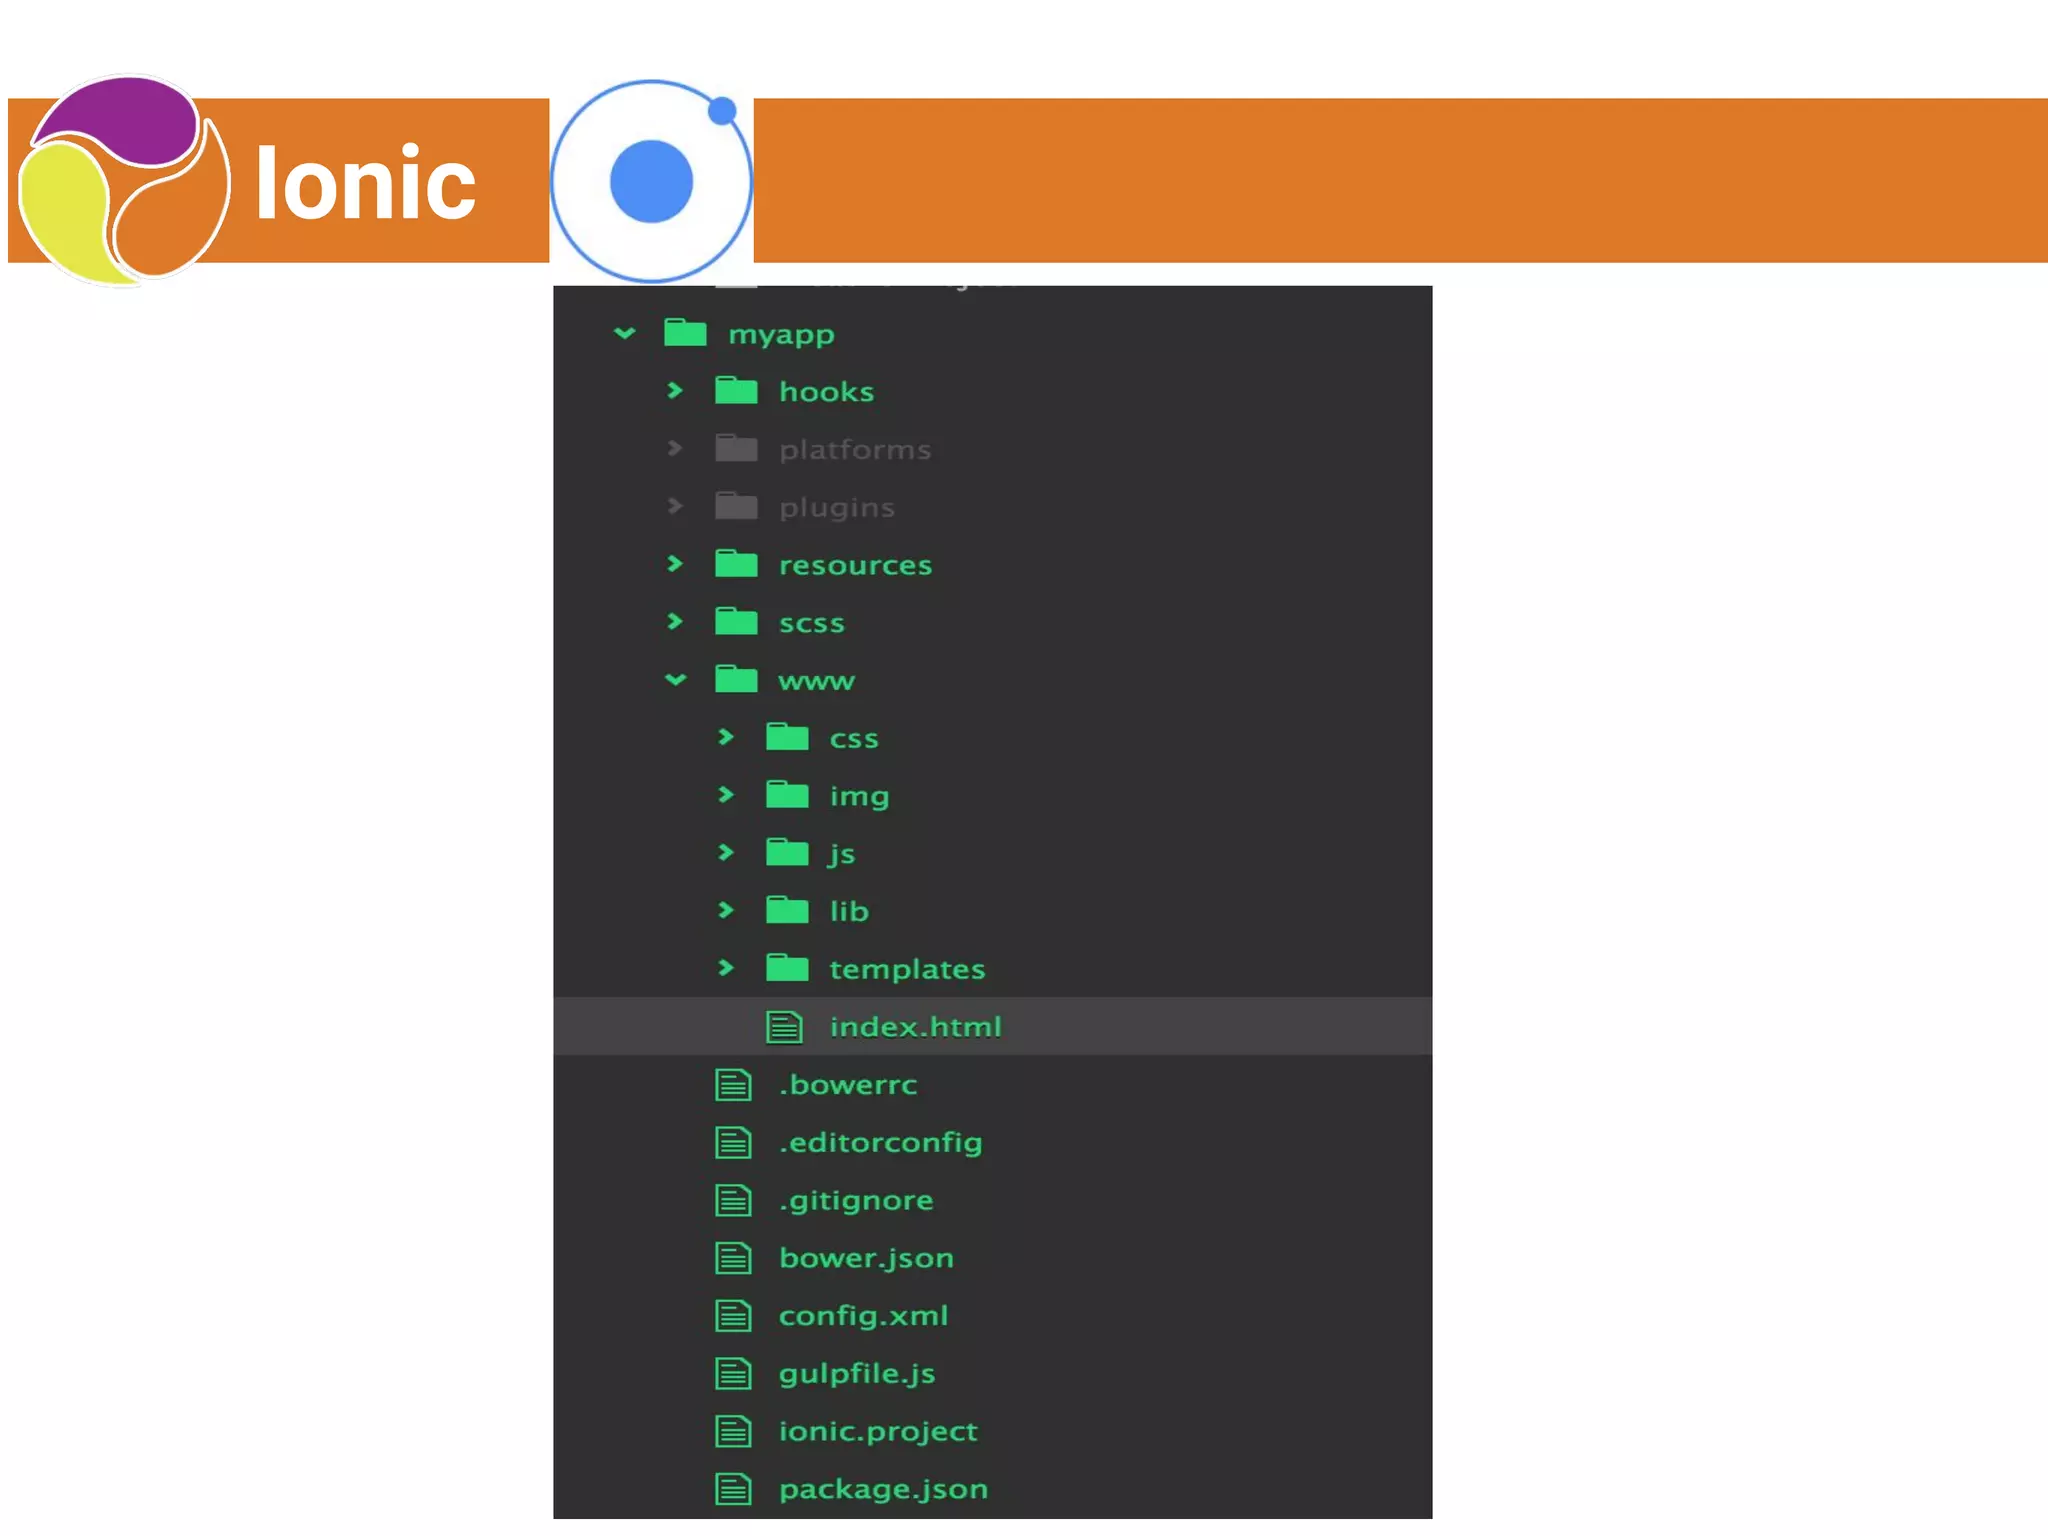The image size is (2048, 1536).
Task: Click the hooks folder icon
Action: 737,390
